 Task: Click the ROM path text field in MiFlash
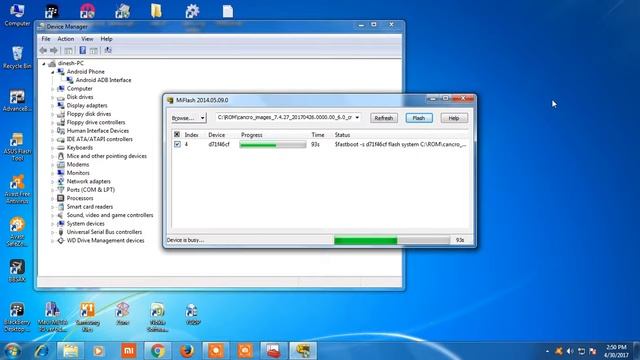tap(284, 118)
